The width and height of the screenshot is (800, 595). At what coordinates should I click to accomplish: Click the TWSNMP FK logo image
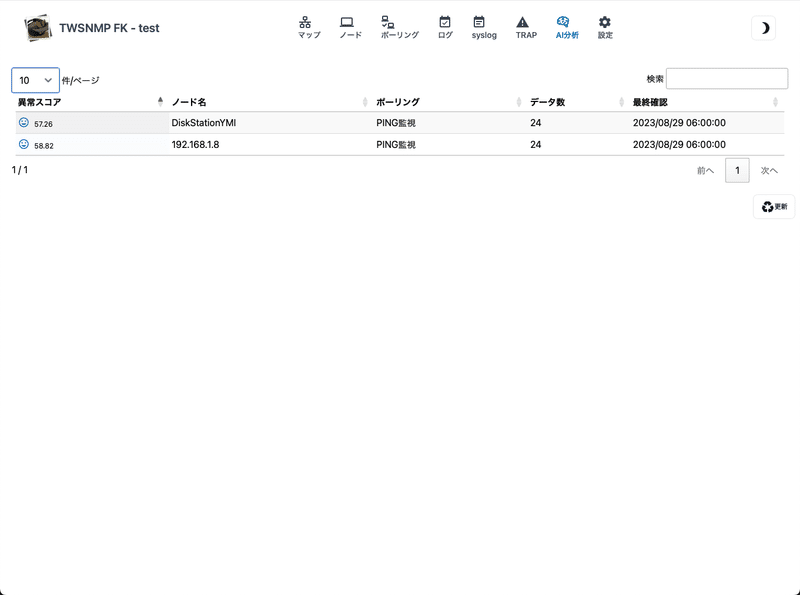pyautogui.click(x=38, y=28)
